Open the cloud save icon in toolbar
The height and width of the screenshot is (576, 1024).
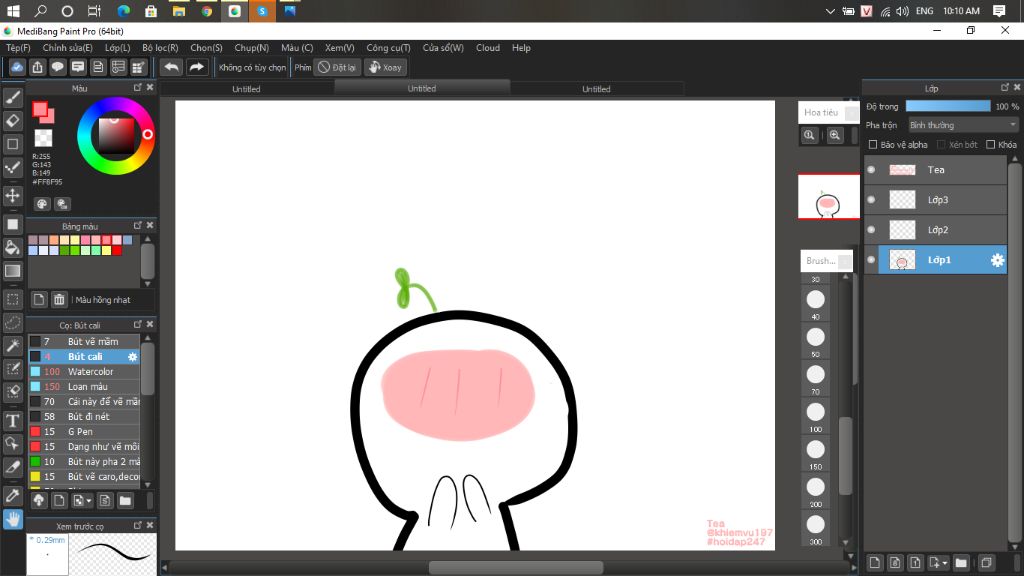tap(17, 67)
